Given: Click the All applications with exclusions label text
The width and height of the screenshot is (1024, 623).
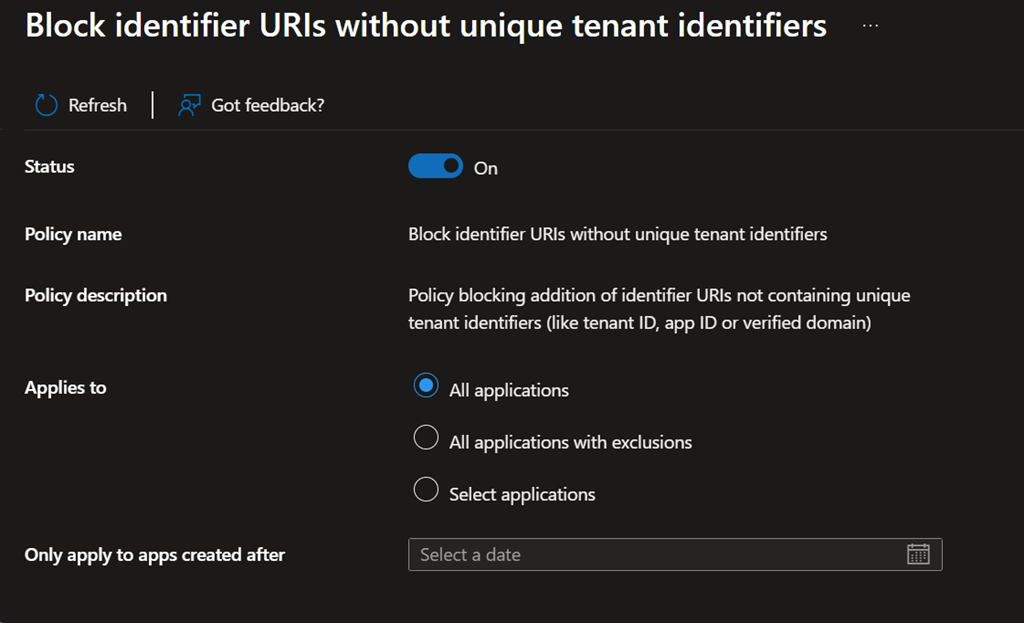Looking at the screenshot, I should [x=570, y=442].
